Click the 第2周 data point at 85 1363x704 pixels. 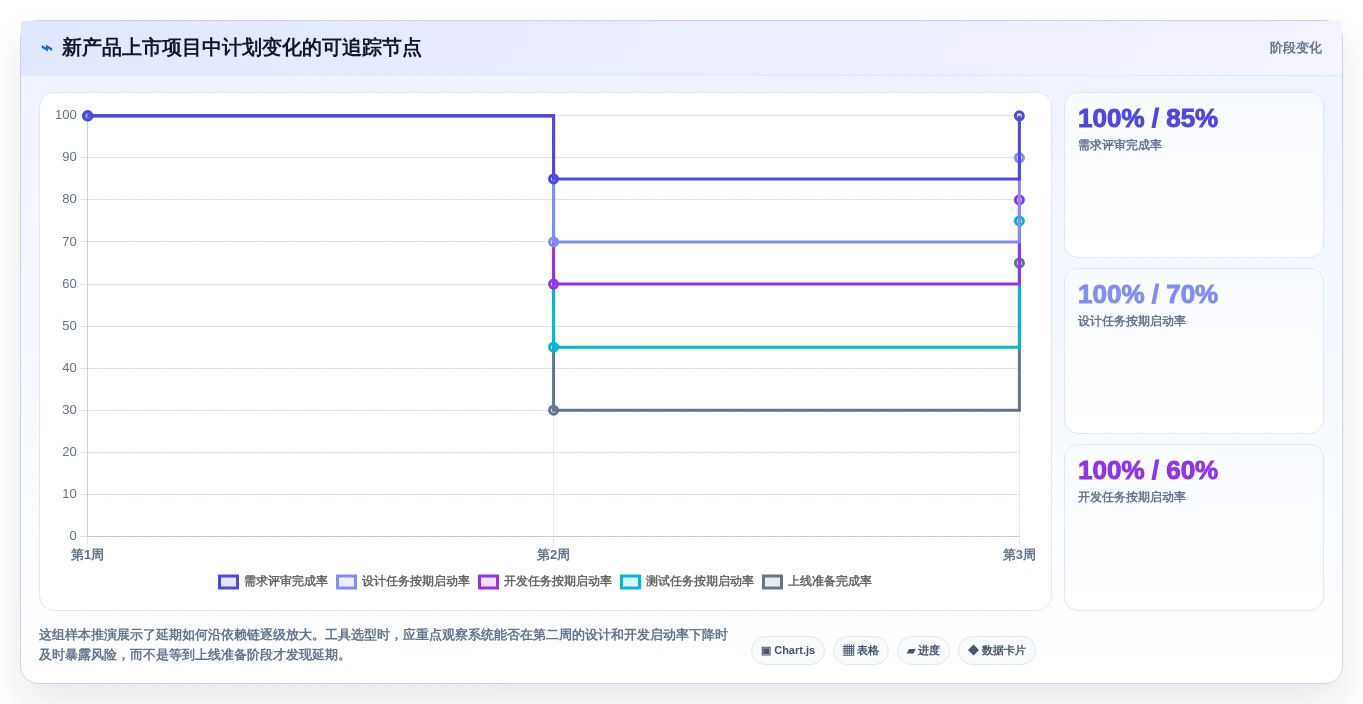(x=553, y=179)
